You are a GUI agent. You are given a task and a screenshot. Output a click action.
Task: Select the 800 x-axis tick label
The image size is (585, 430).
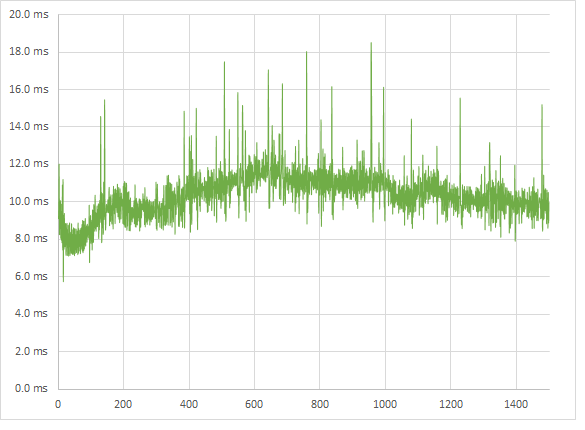320,404
